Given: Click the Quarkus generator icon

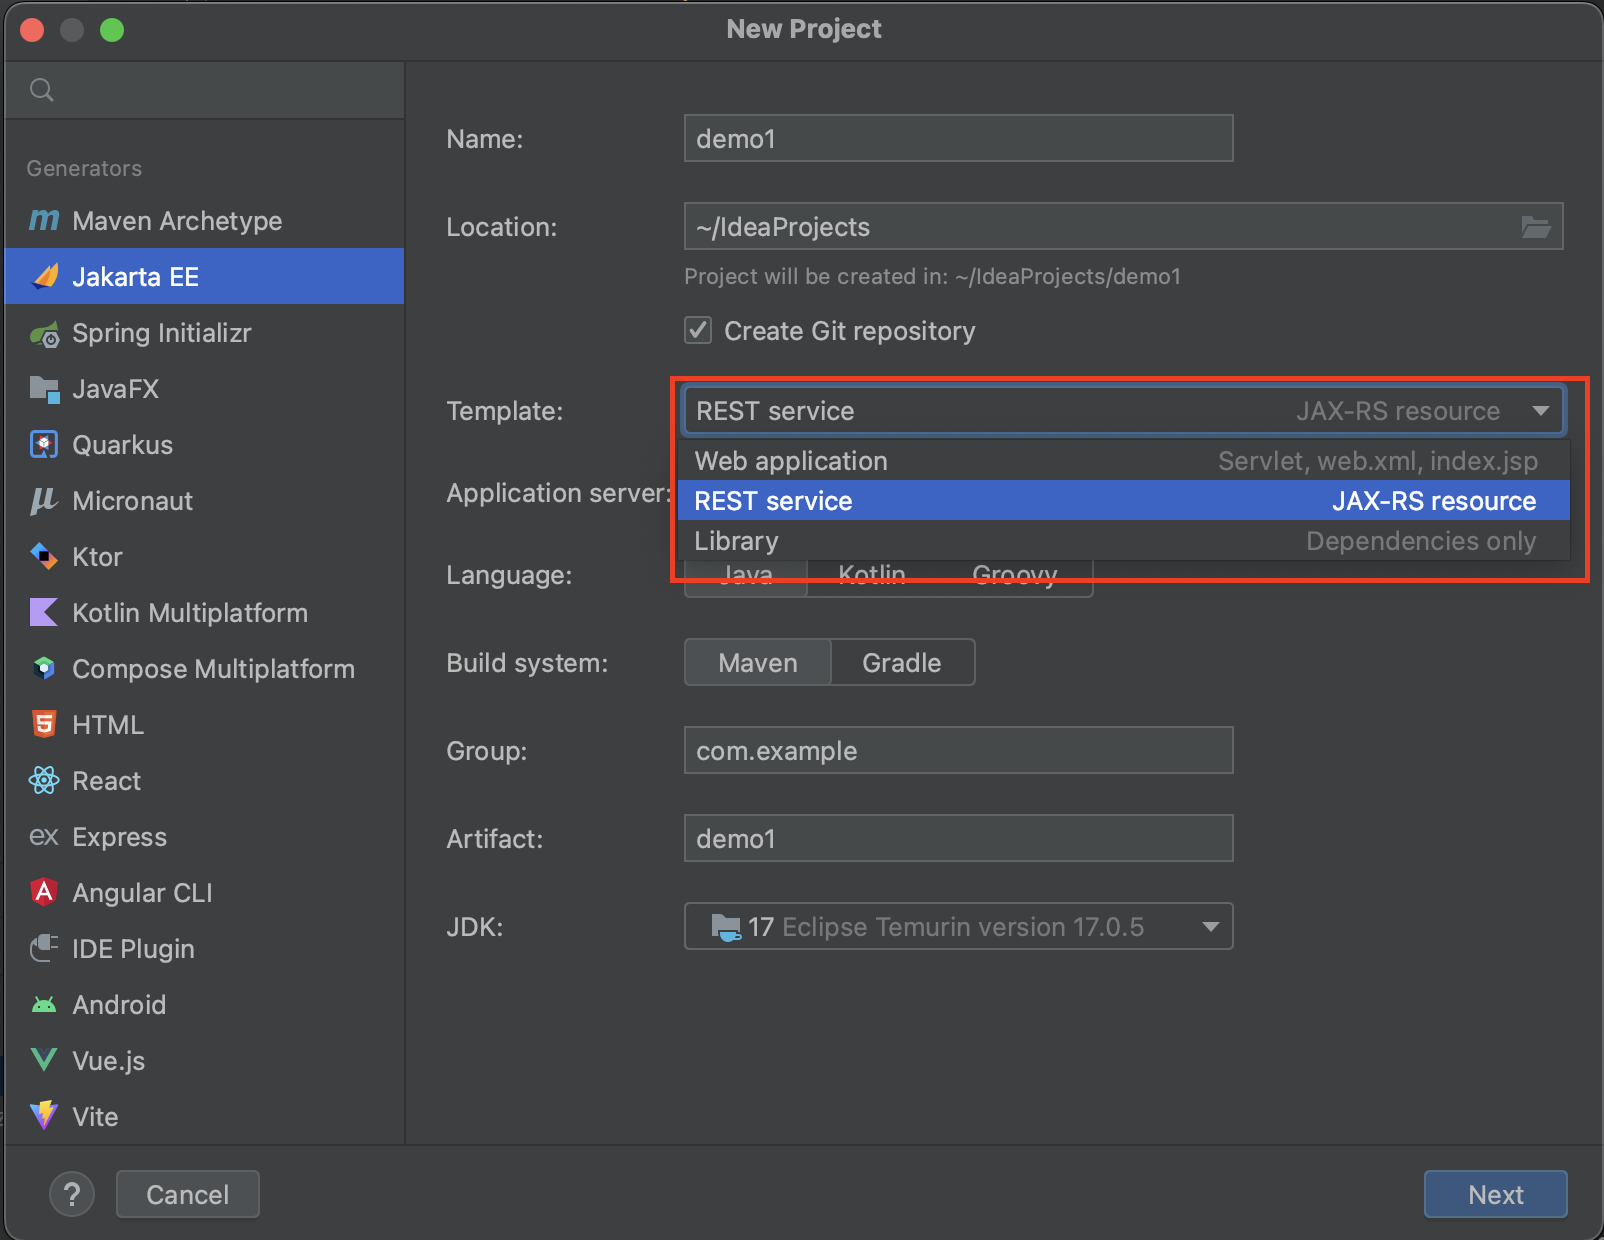Looking at the screenshot, I should click(x=44, y=445).
